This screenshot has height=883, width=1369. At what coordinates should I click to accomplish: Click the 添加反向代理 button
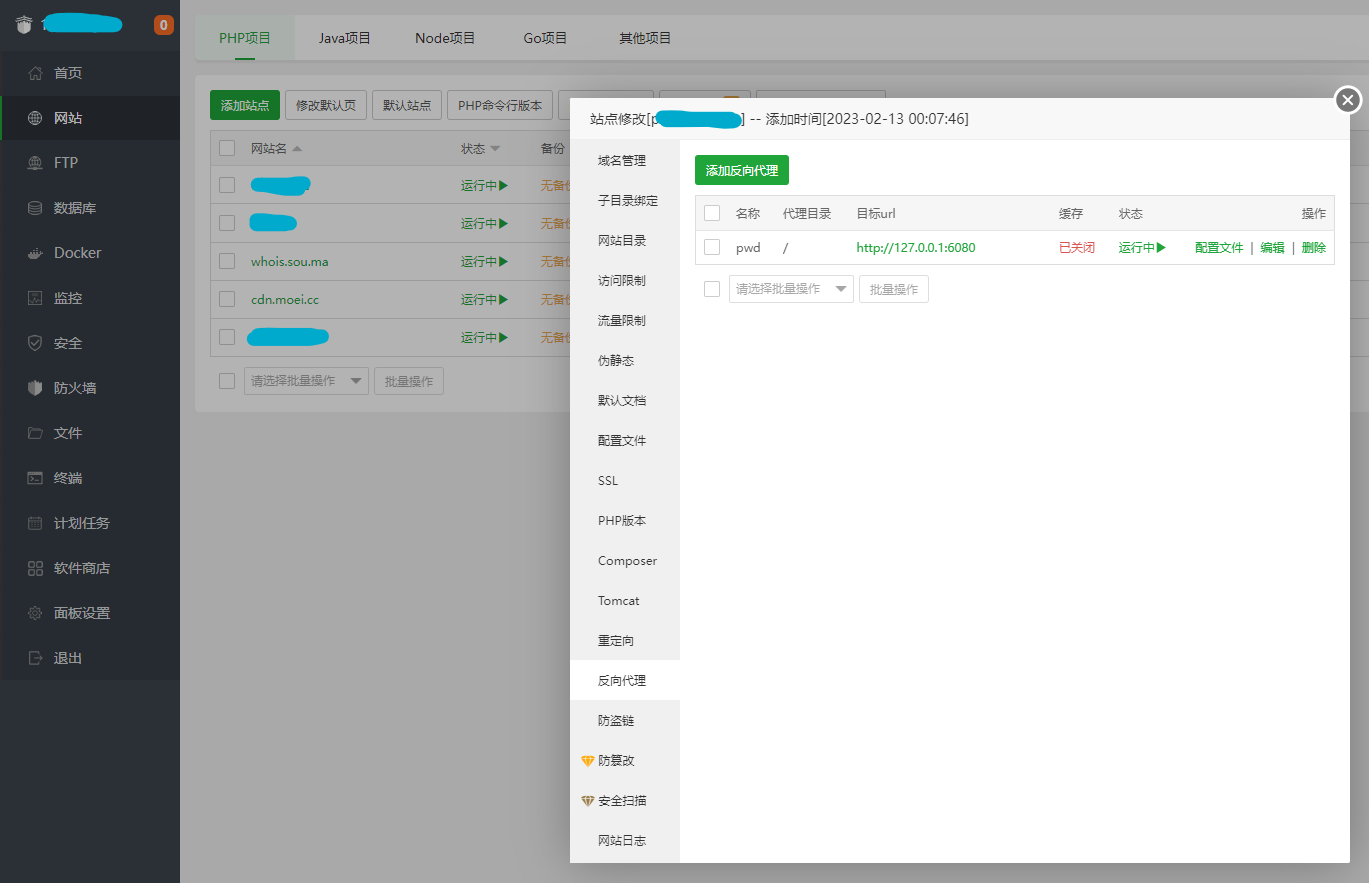[x=742, y=171]
